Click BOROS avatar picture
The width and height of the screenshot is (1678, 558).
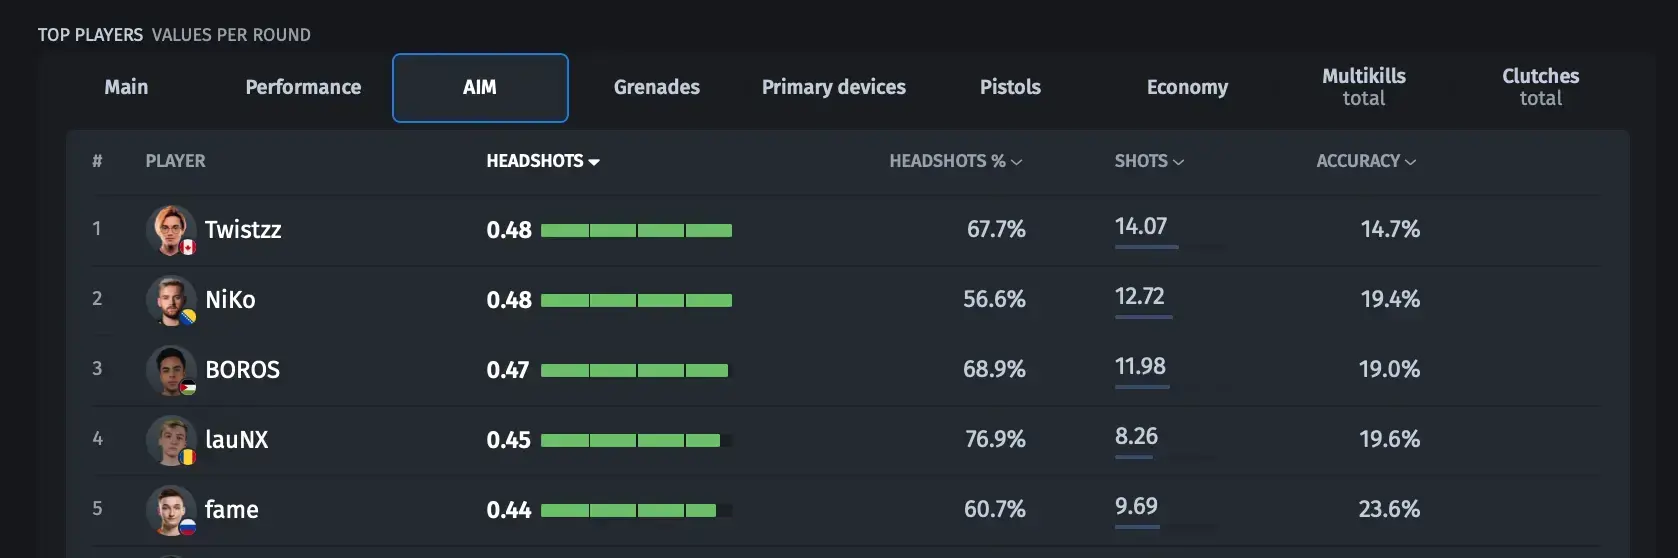[x=171, y=370]
